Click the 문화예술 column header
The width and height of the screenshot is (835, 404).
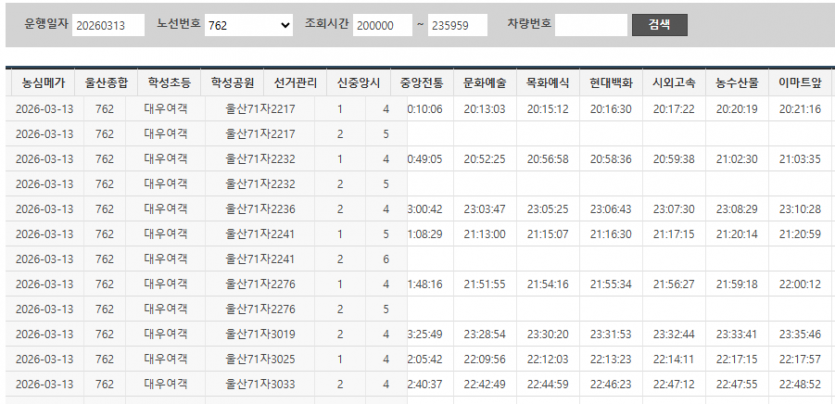(485, 83)
